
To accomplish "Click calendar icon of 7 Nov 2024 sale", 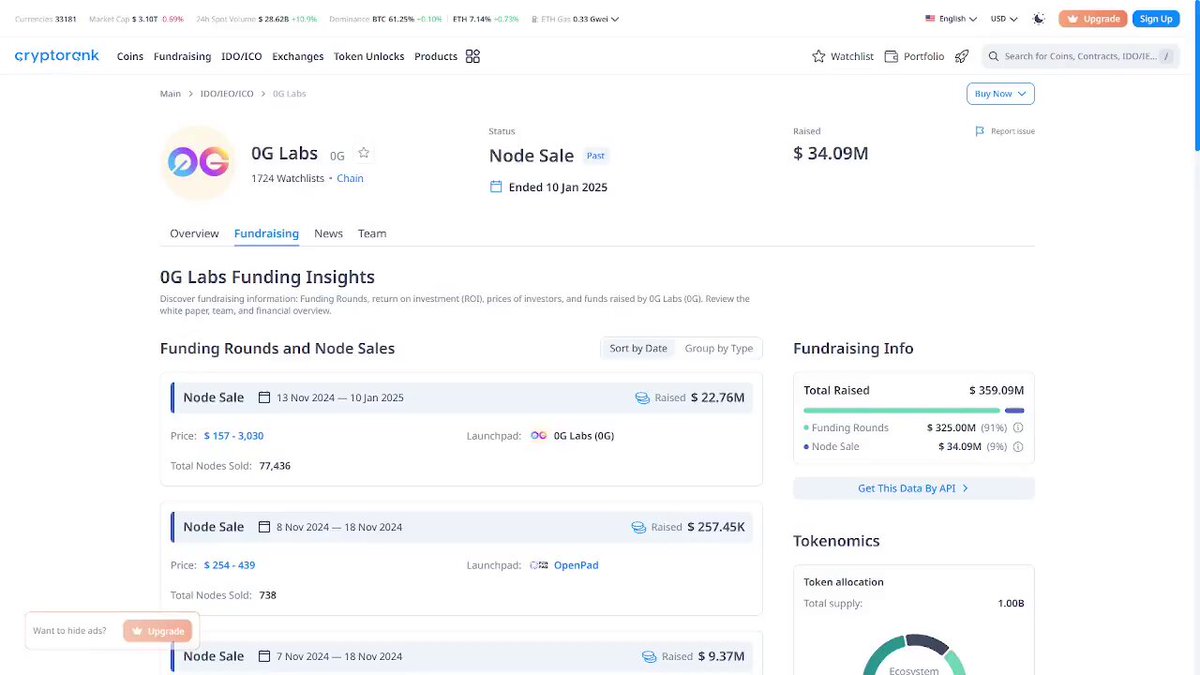I will [265, 656].
